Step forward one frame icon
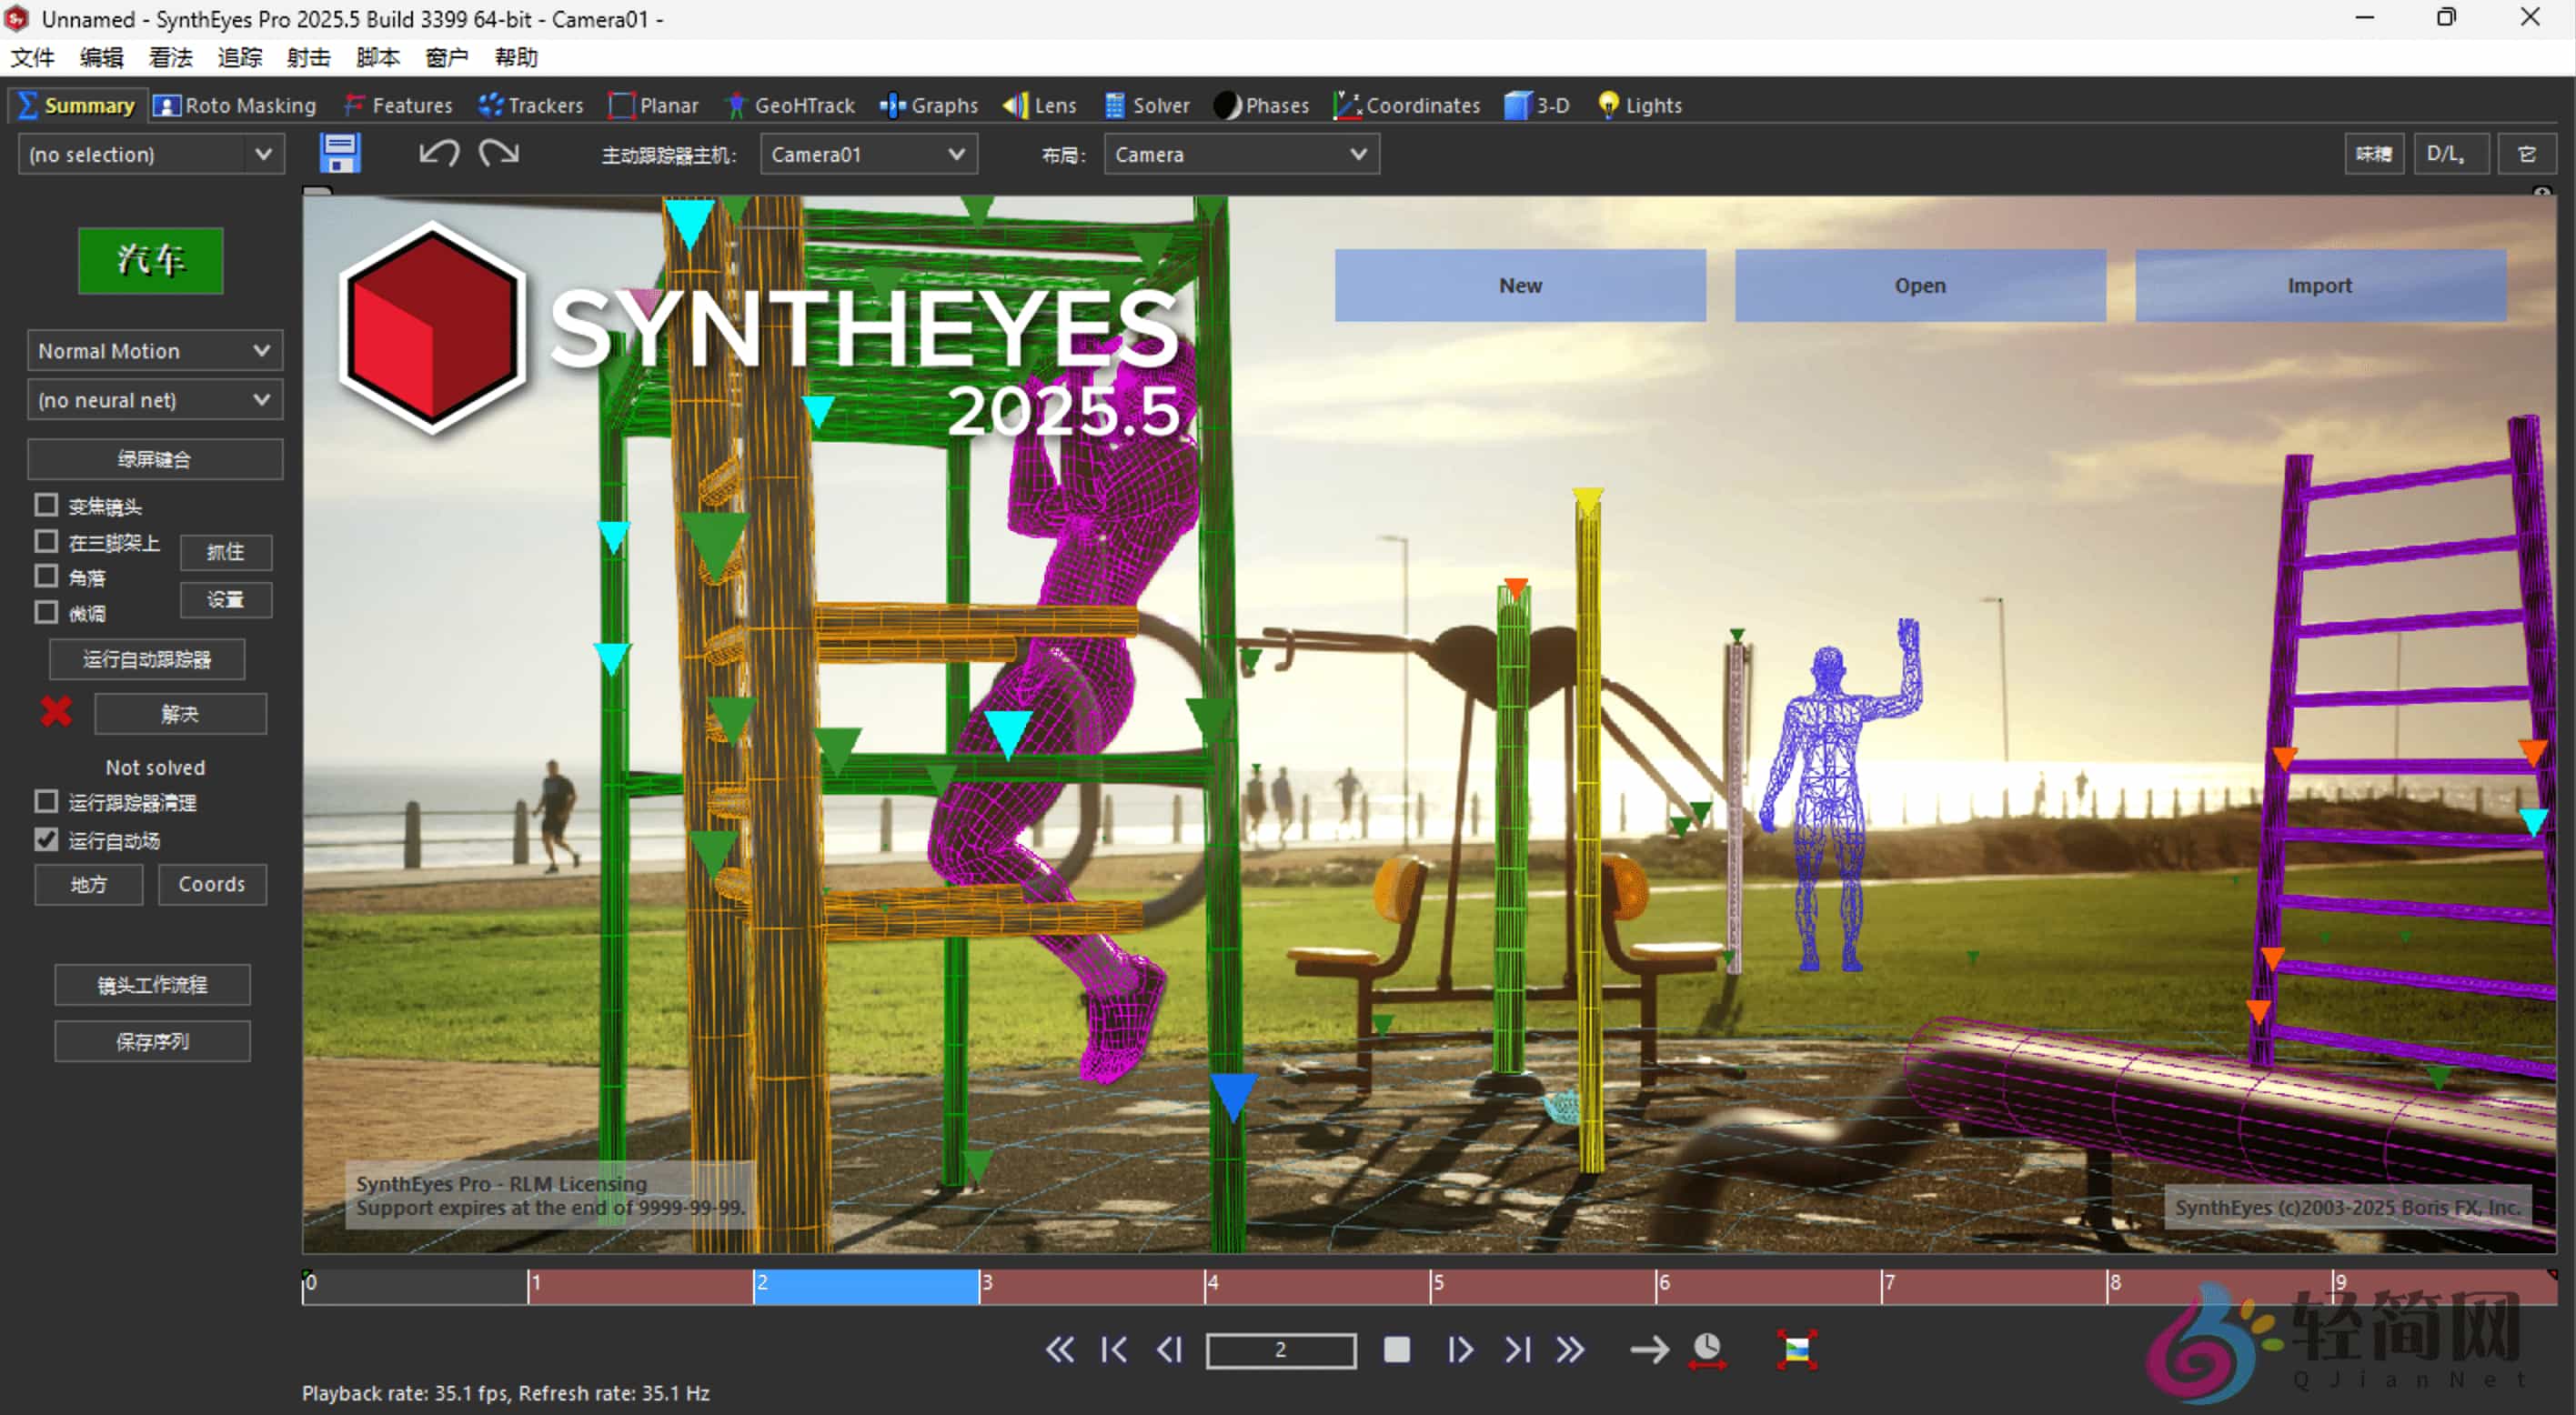 pos(1460,1350)
